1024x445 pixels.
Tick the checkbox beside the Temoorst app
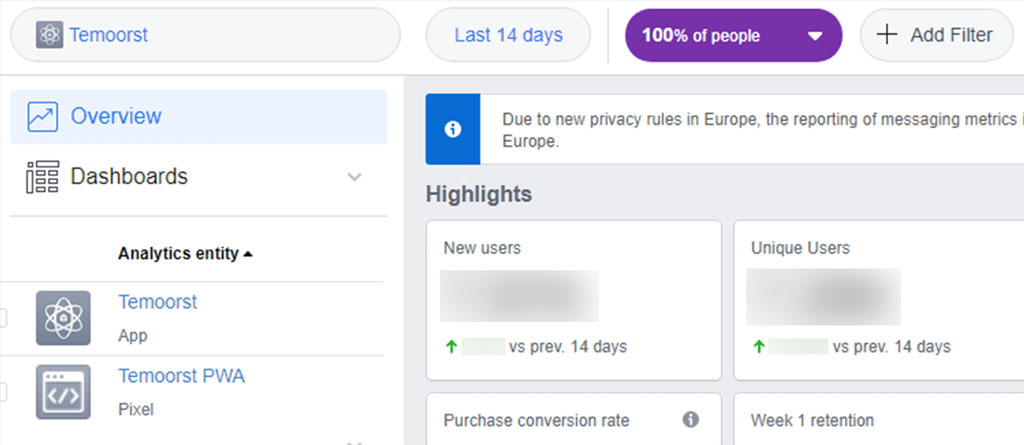pos(3,318)
